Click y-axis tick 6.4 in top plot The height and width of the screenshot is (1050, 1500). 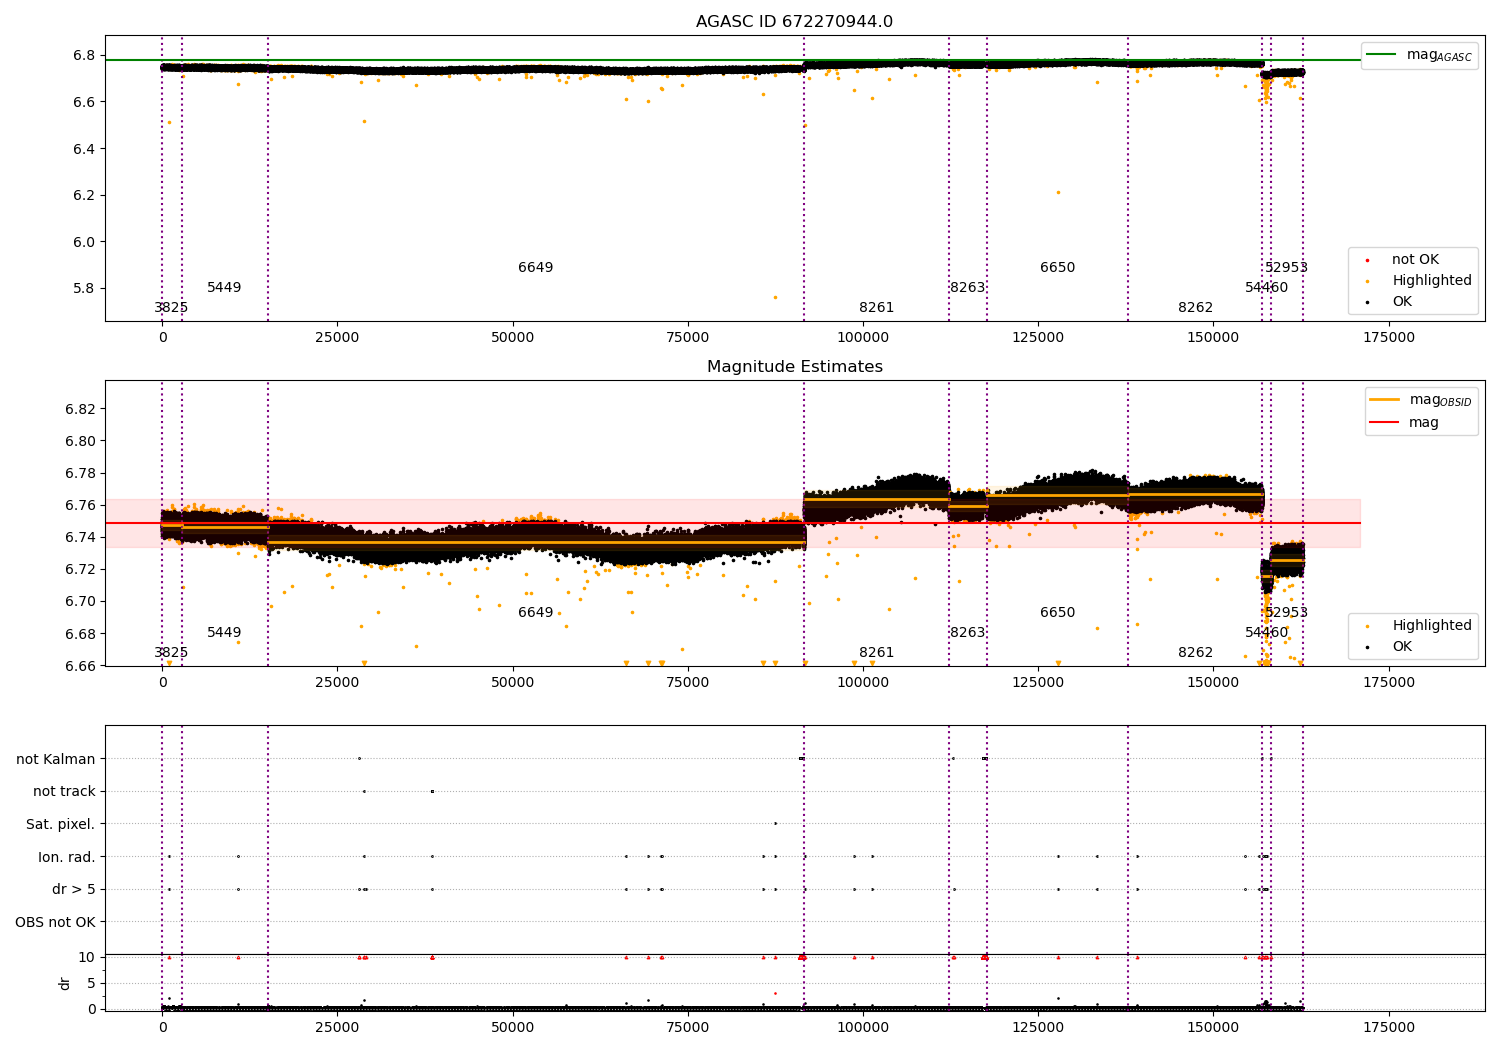pyautogui.click(x=84, y=149)
